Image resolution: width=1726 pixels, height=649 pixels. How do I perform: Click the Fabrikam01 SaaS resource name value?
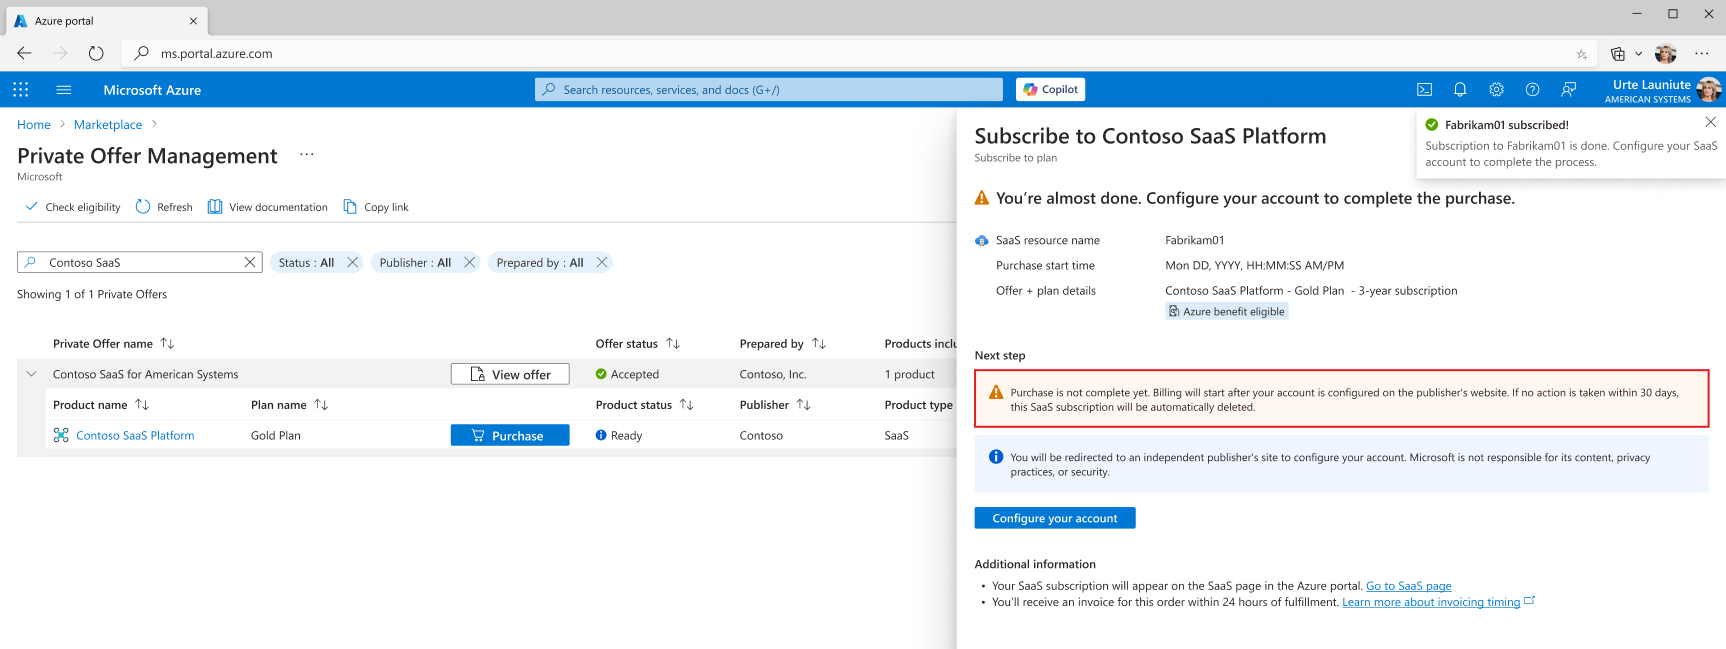(x=1194, y=240)
